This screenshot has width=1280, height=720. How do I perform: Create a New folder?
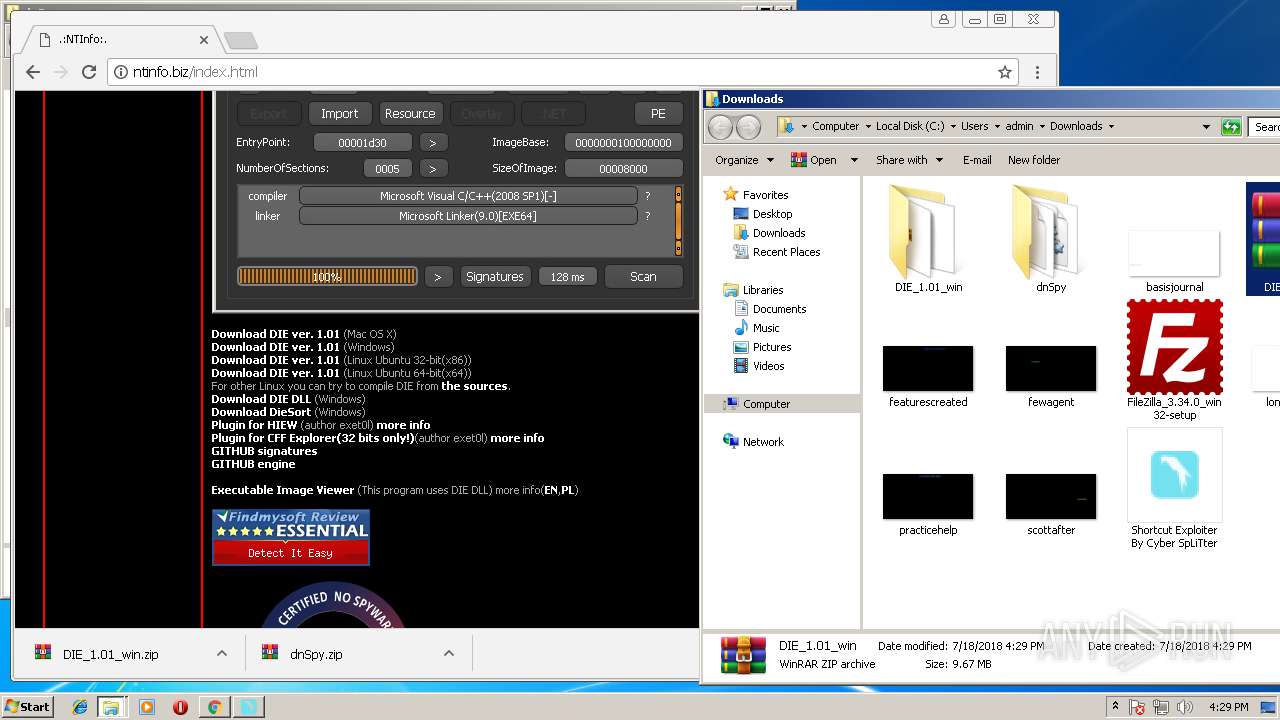(x=1034, y=160)
